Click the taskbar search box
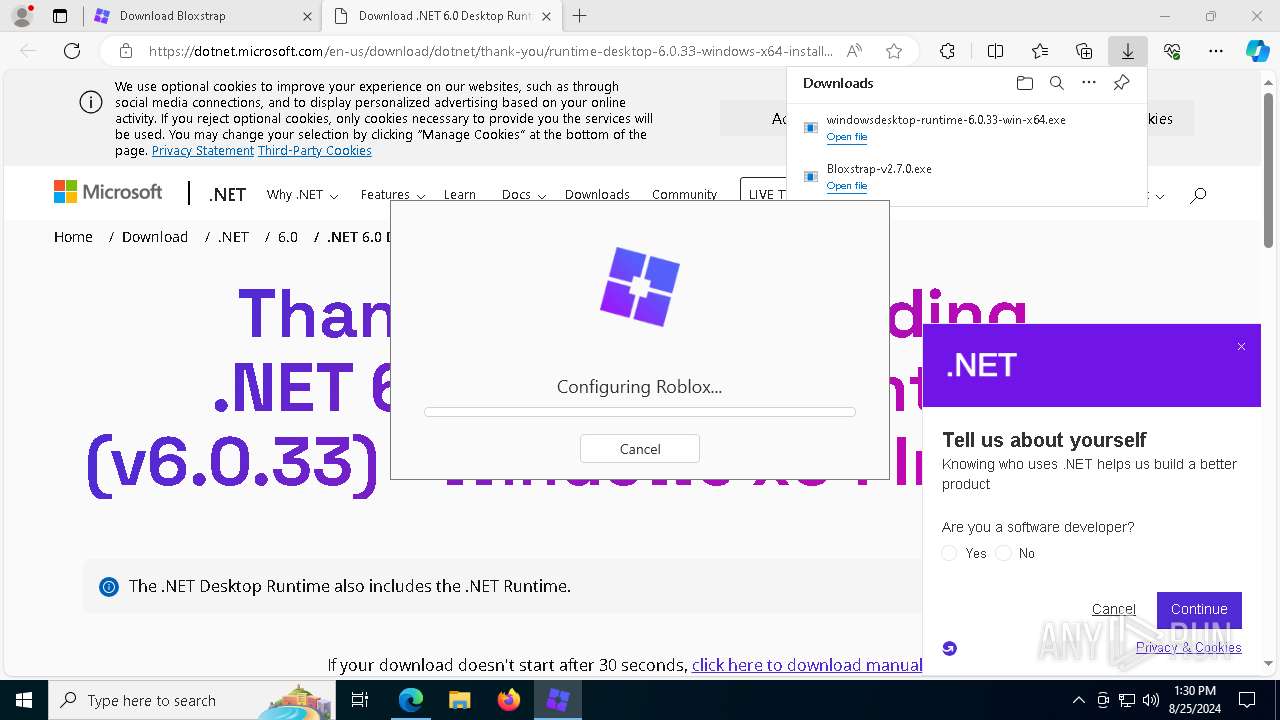Viewport: 1280px width, 720px height. click(191, 700)
